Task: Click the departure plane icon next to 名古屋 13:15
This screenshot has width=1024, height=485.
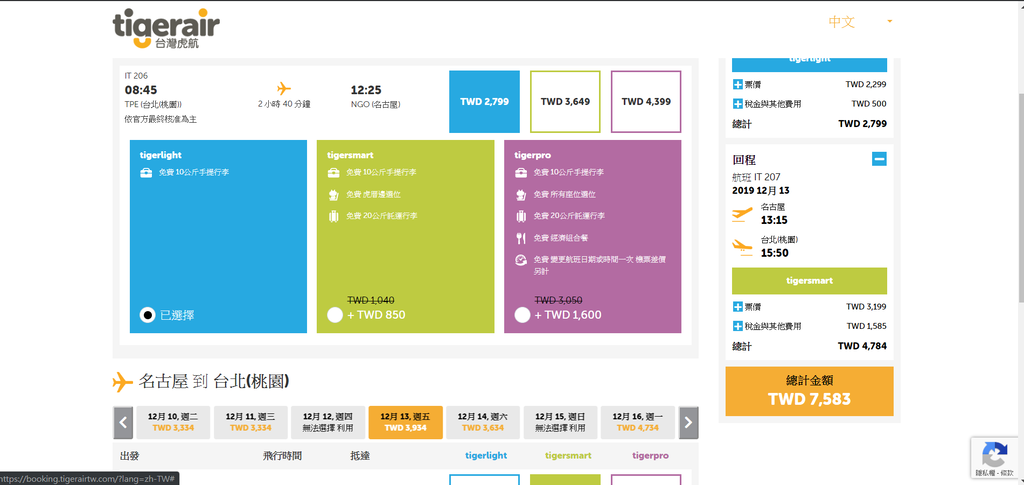Action: pos(743,213)
